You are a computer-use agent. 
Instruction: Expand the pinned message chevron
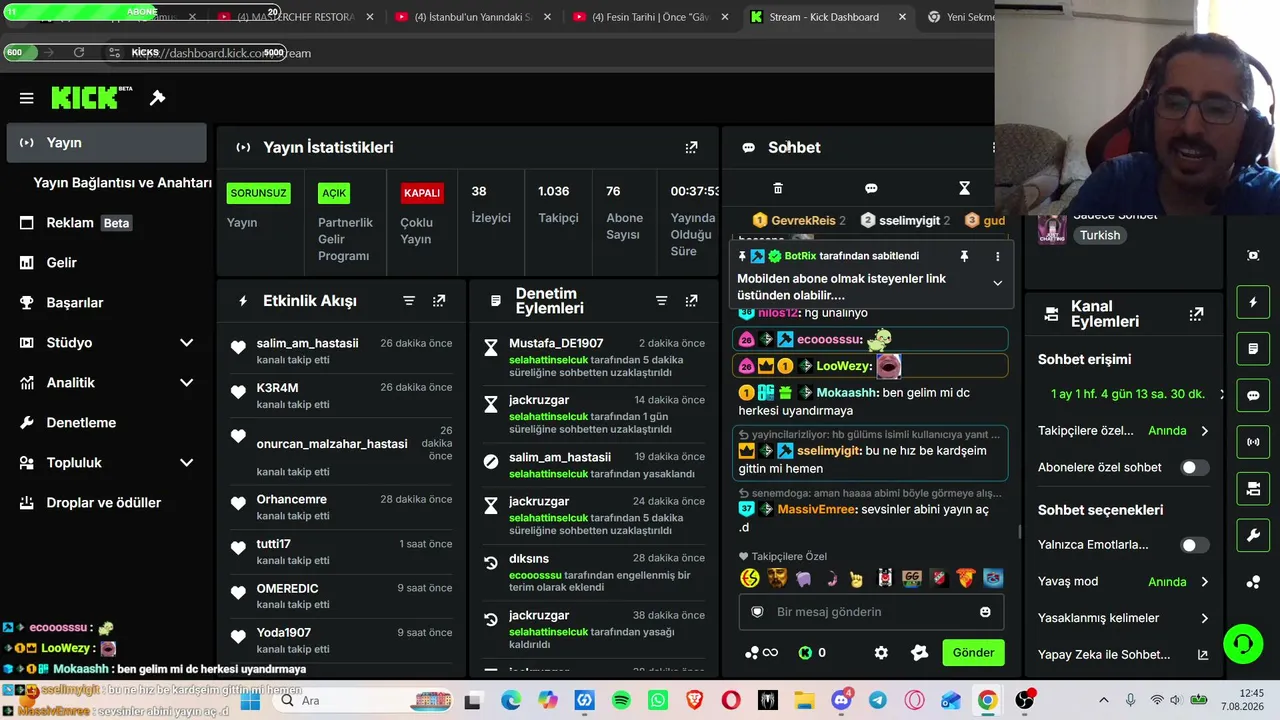pyautogui.click(x=997, y=283)
